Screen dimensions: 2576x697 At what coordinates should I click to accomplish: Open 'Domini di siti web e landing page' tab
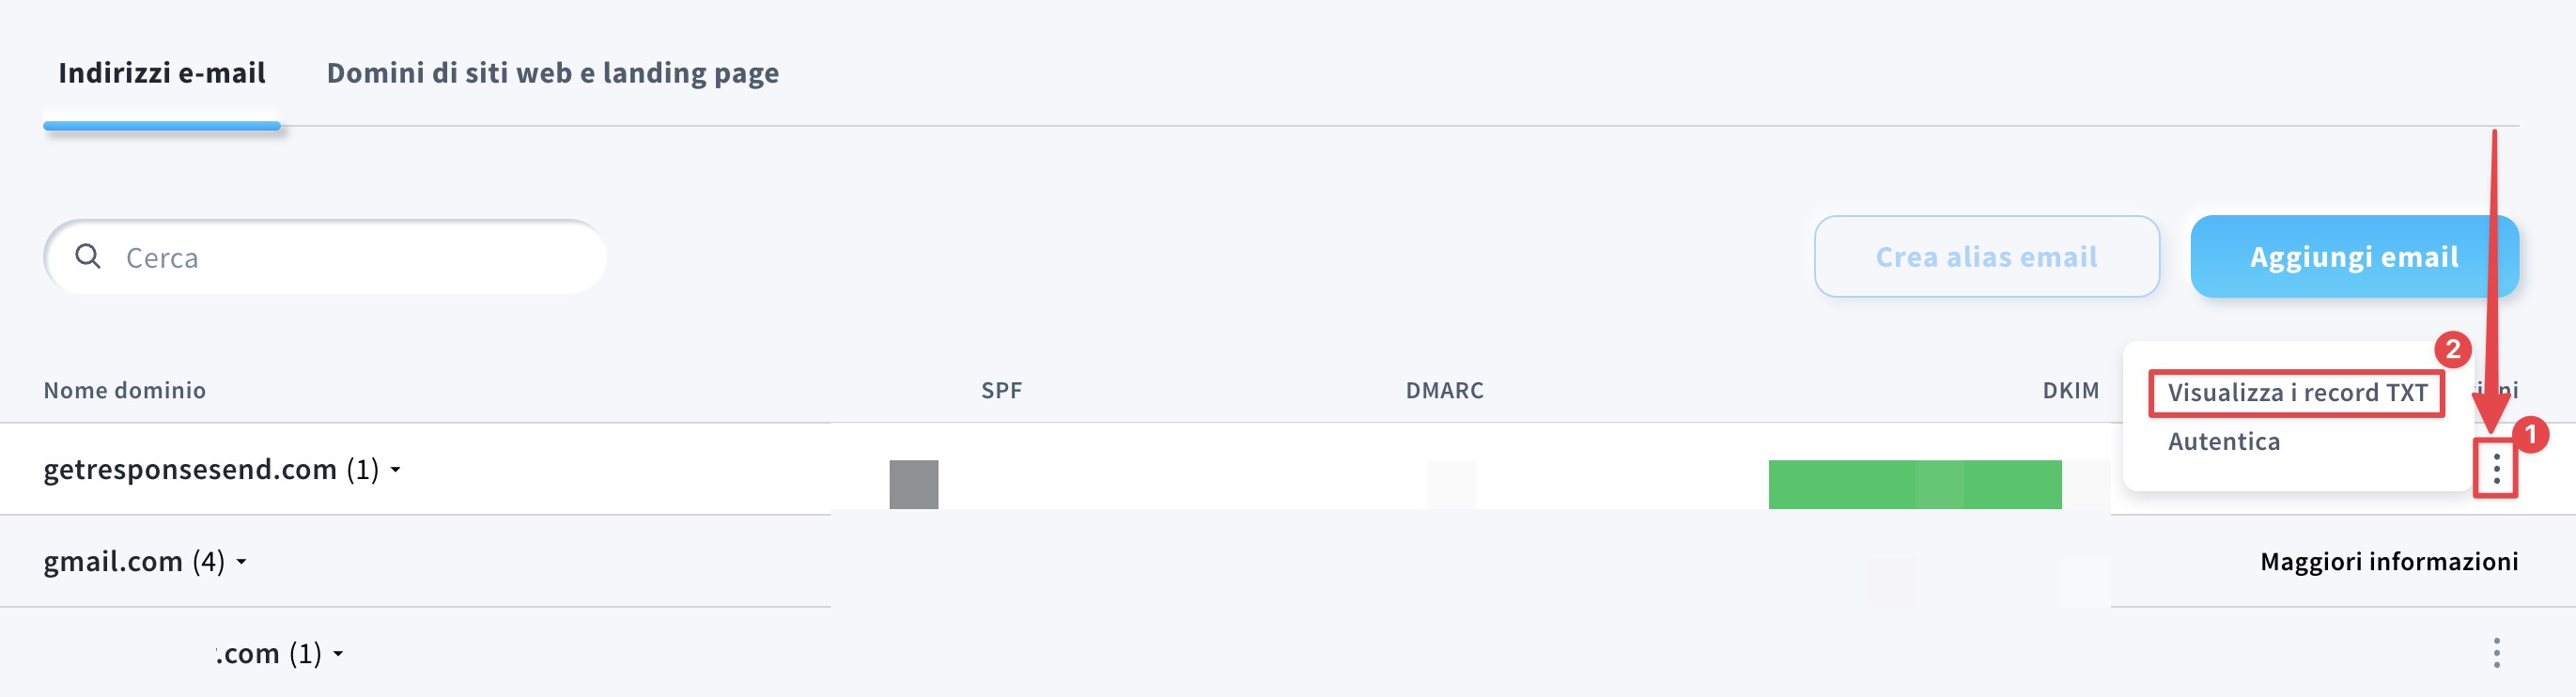(x=552, y=73)
